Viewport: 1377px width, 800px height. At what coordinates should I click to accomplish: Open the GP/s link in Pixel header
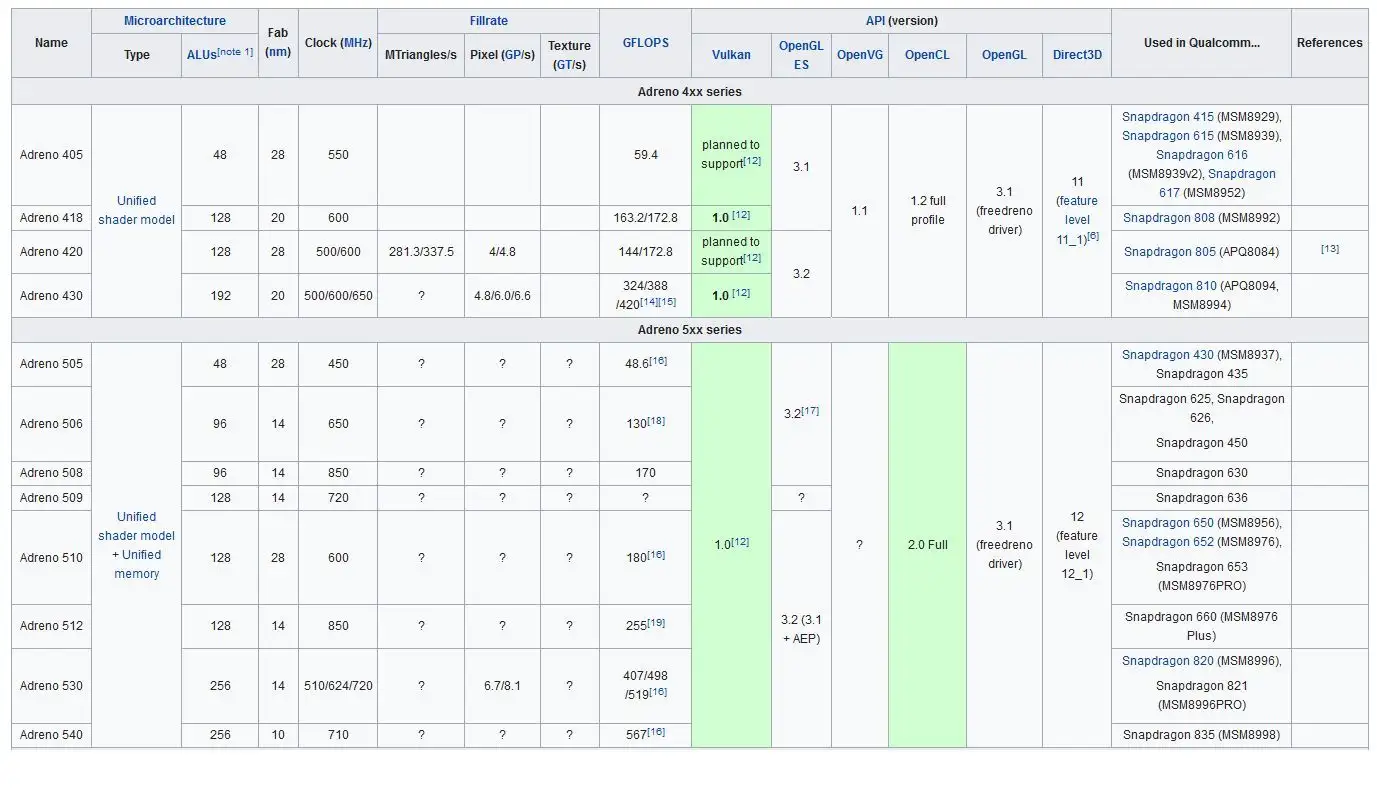pyautogui.click(x=518, y=55)
